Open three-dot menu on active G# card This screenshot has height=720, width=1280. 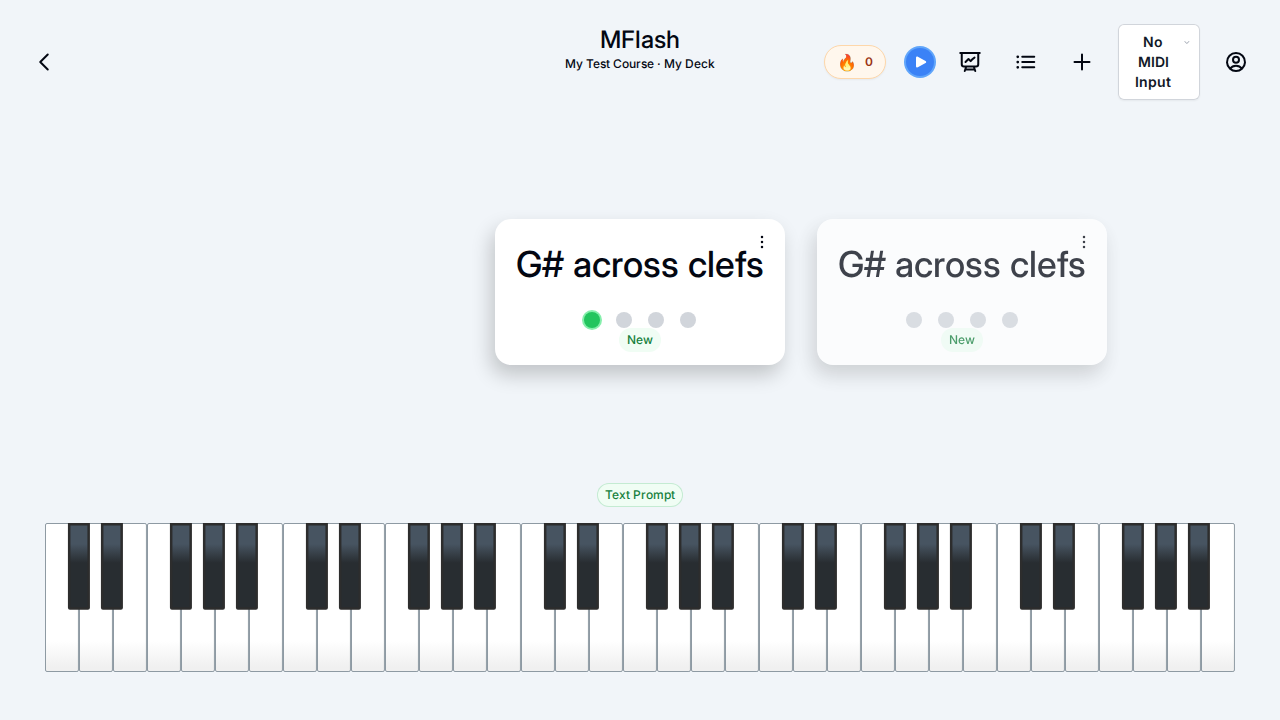762,242
